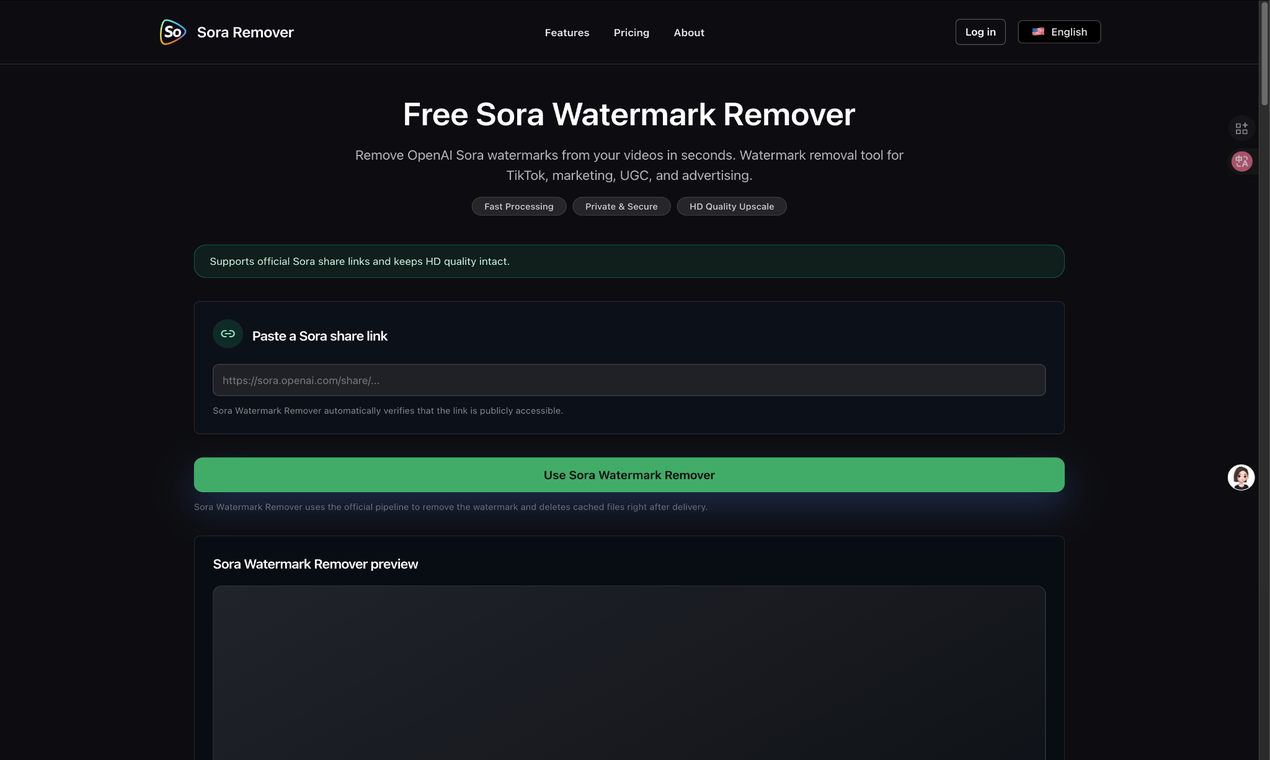Click the US flag icon
The width and height of the screenshot is (1270, 760).
click(x=1038, y=32)
